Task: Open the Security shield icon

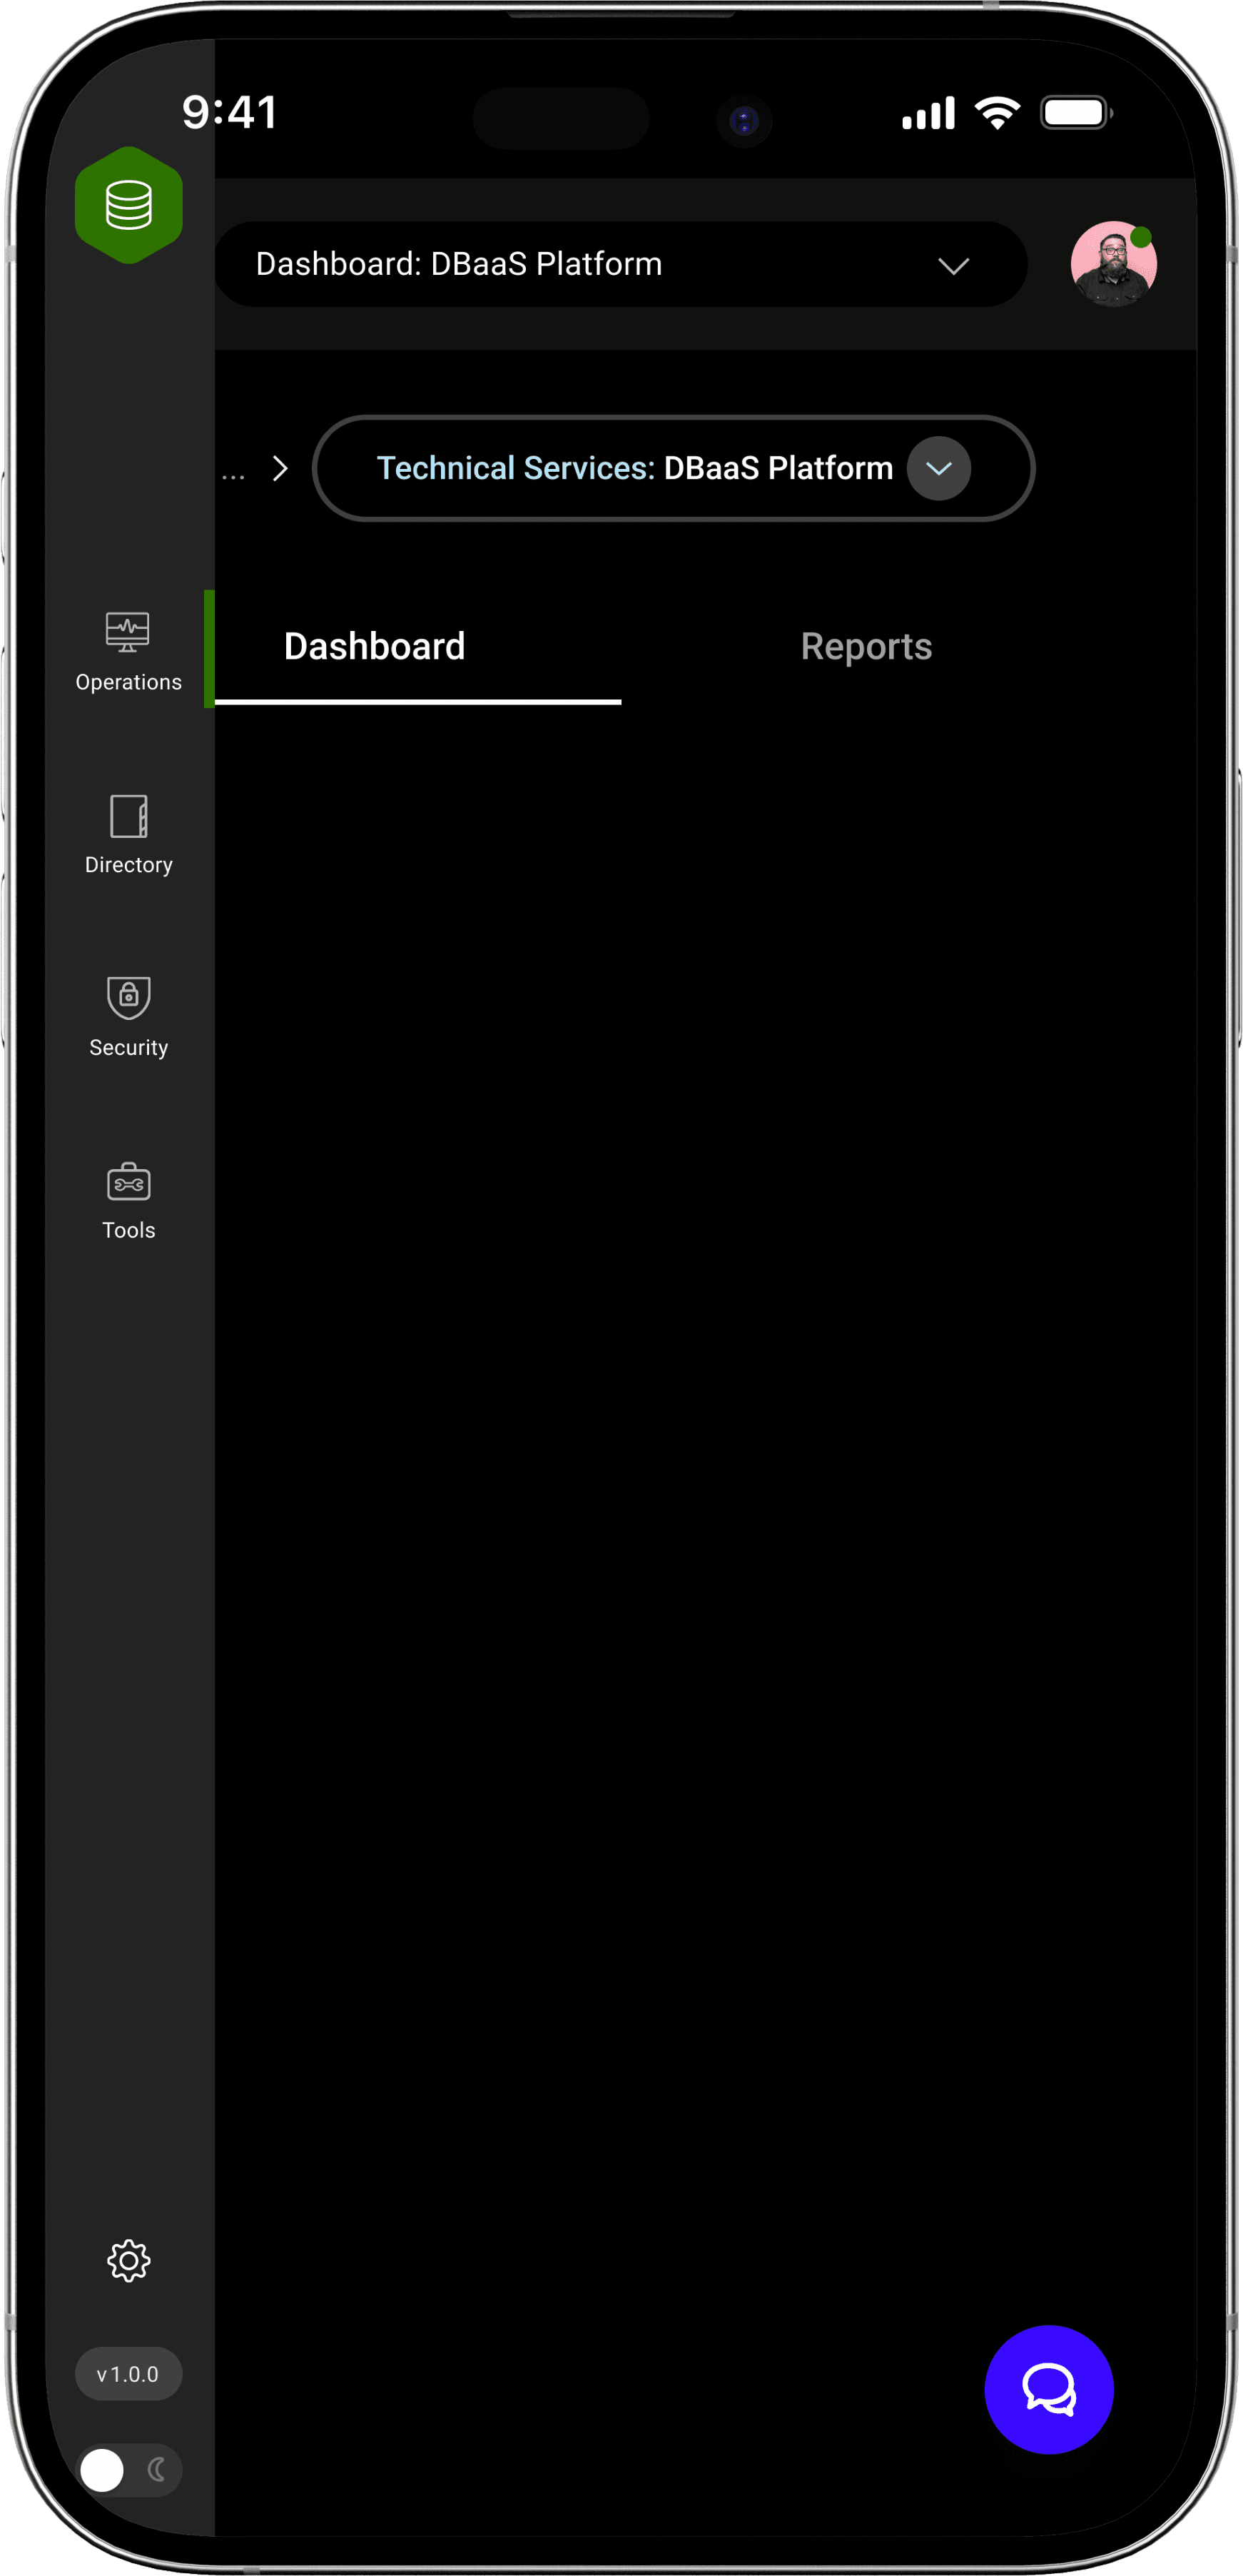Action: (128, 998)
